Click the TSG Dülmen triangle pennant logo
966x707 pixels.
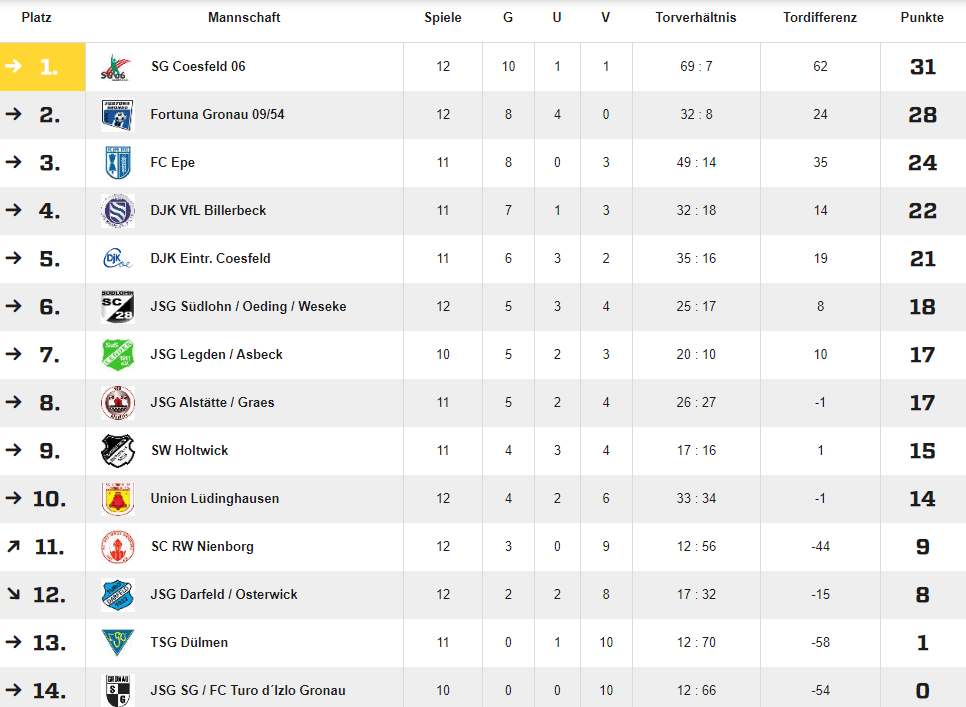[118, 642]
